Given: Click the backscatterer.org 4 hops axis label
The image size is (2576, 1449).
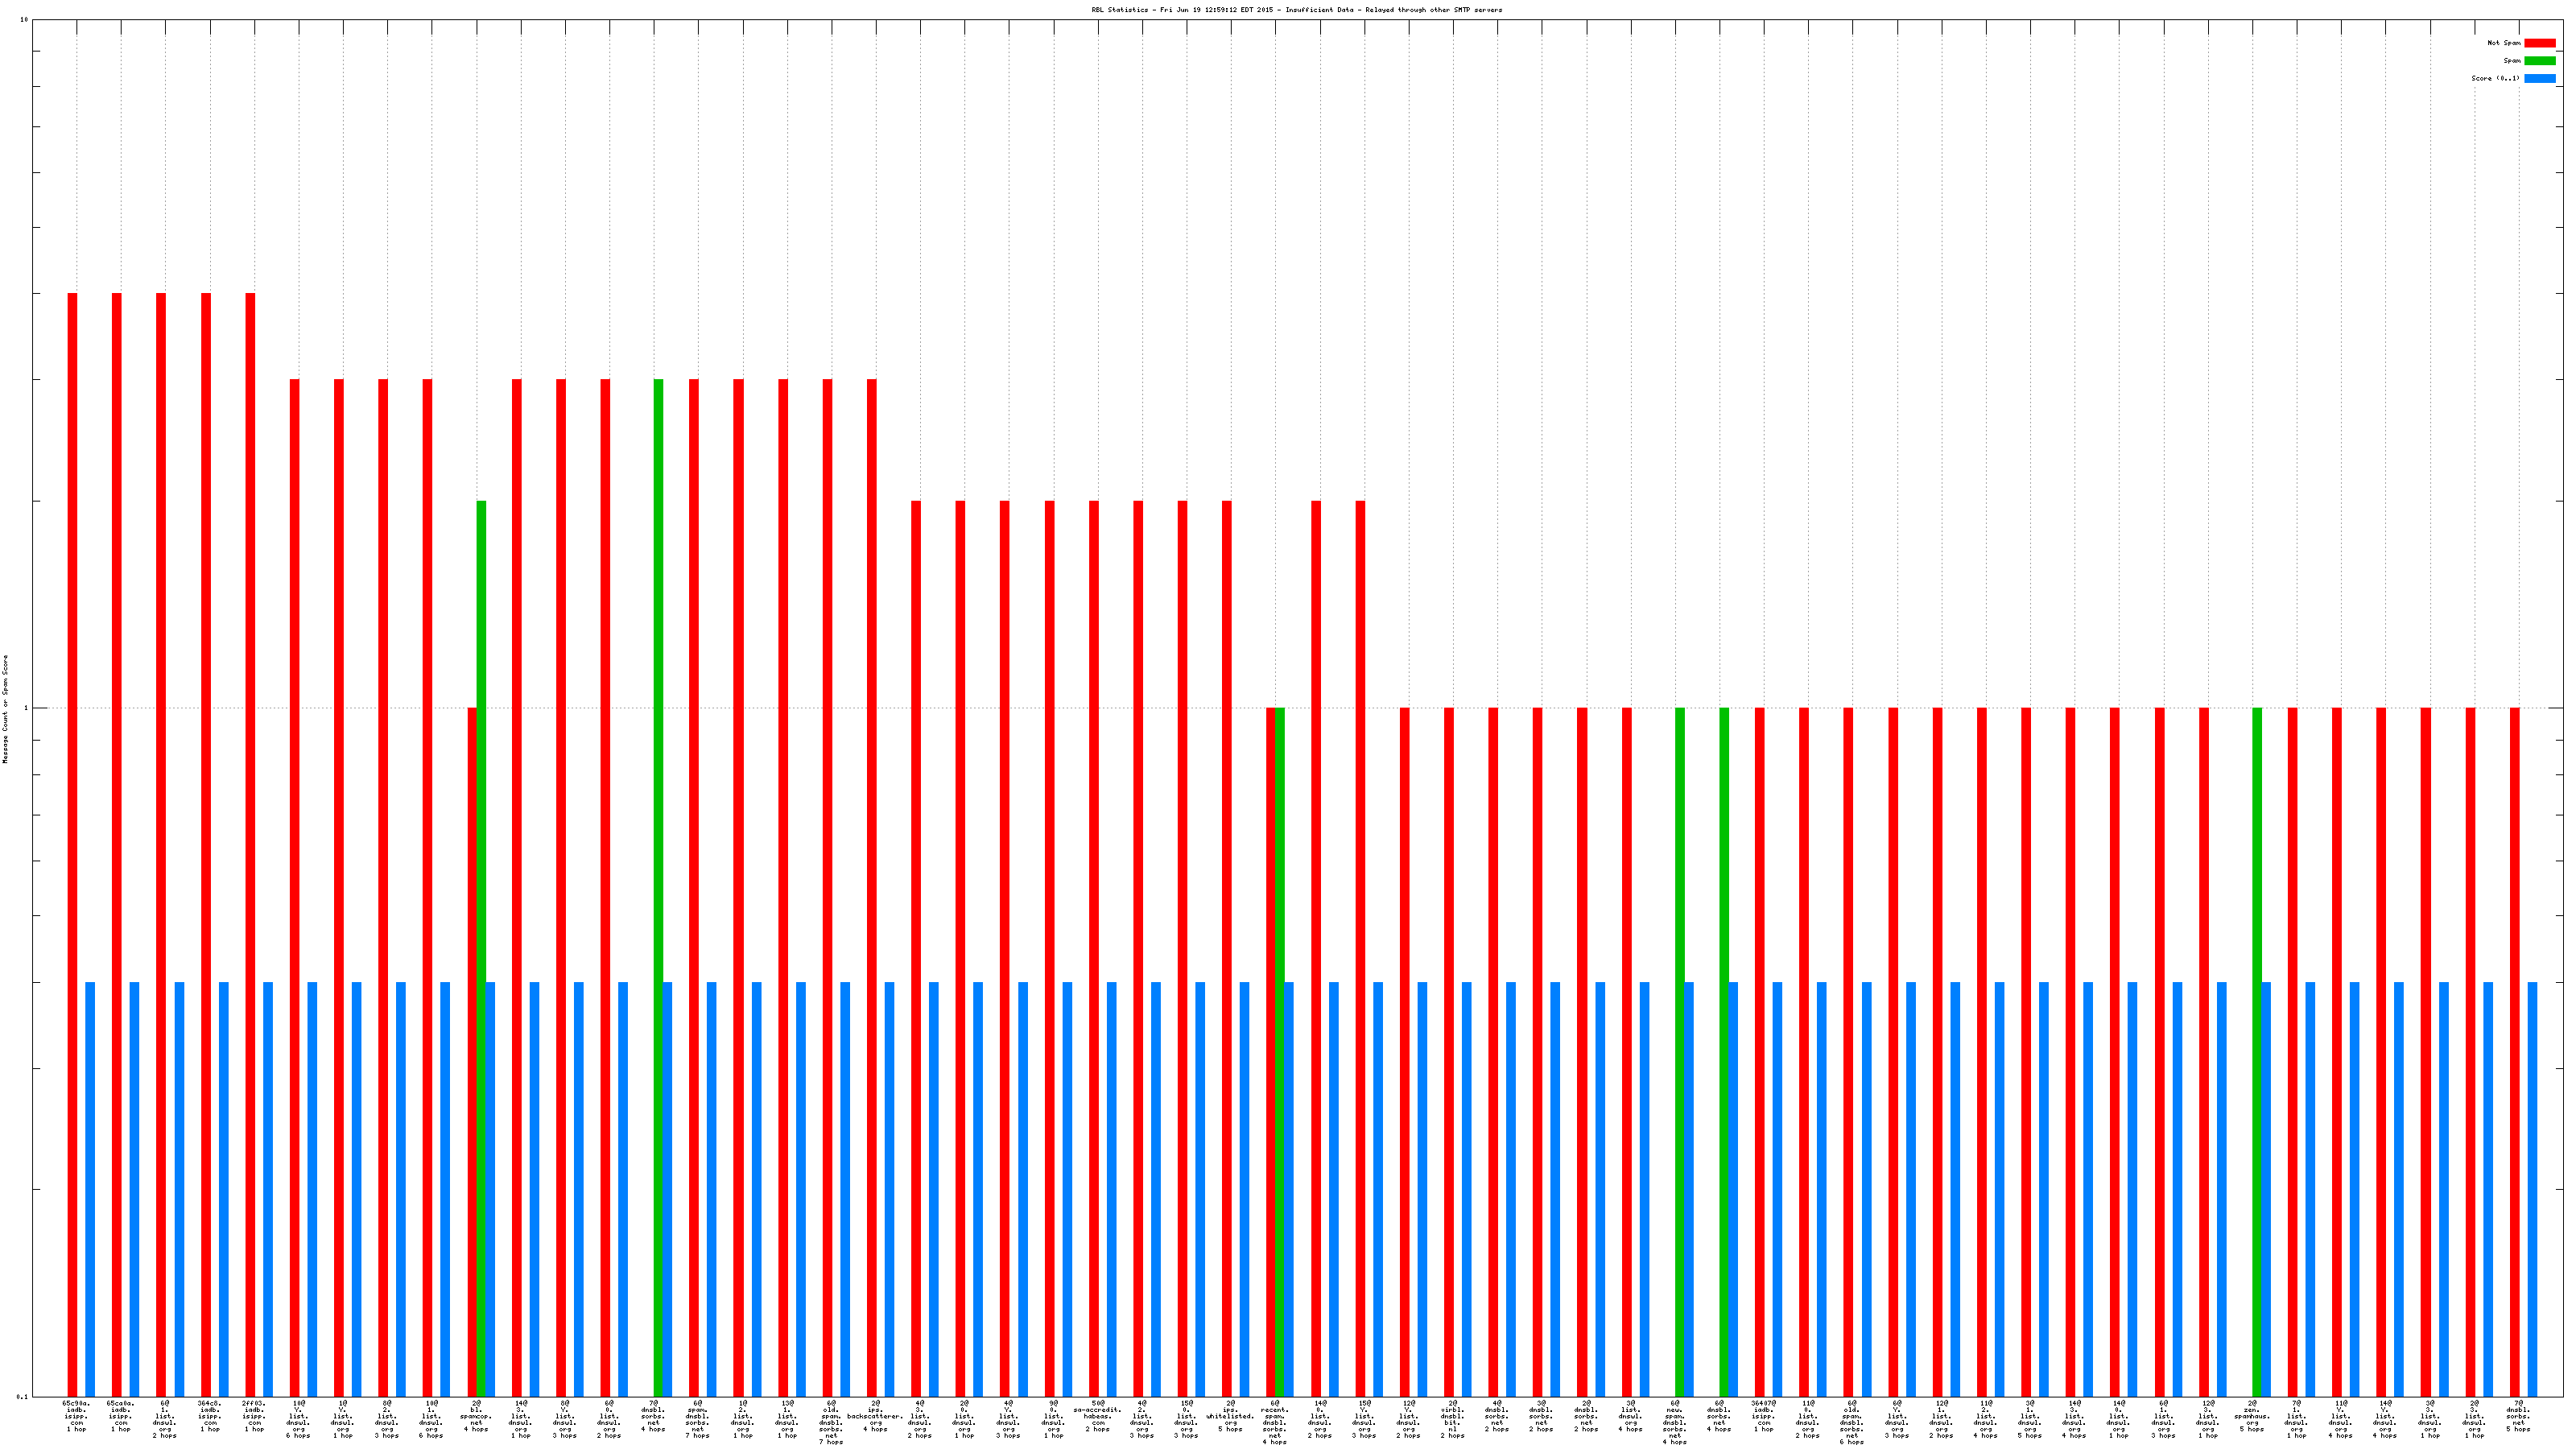Looking at the screenshot, I should click(875, 1416).
